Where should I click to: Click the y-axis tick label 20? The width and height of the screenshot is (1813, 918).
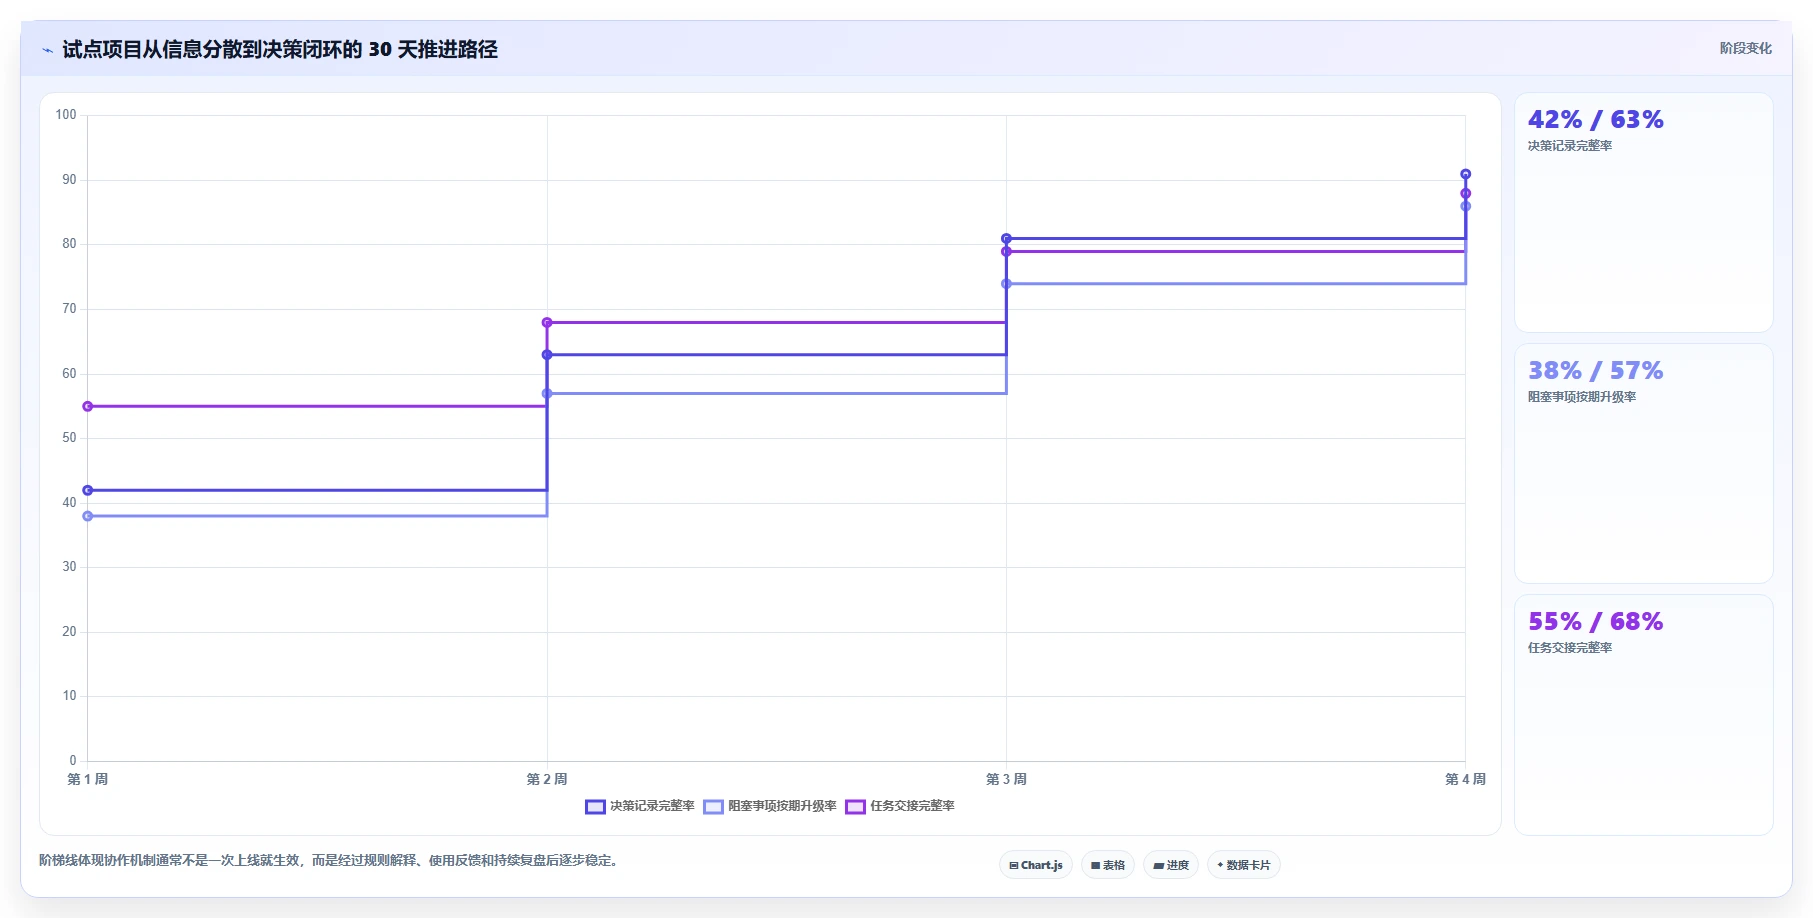(69, 632)
